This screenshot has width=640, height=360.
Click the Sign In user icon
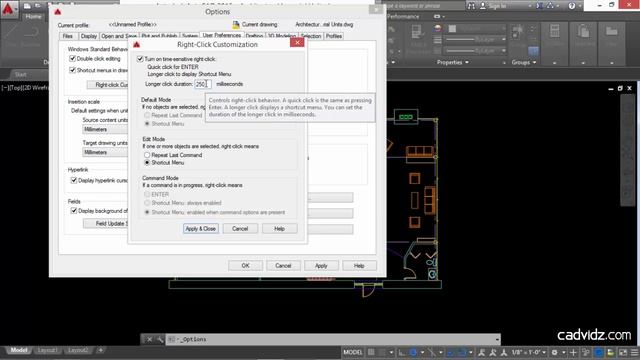(x=482, y=6)
